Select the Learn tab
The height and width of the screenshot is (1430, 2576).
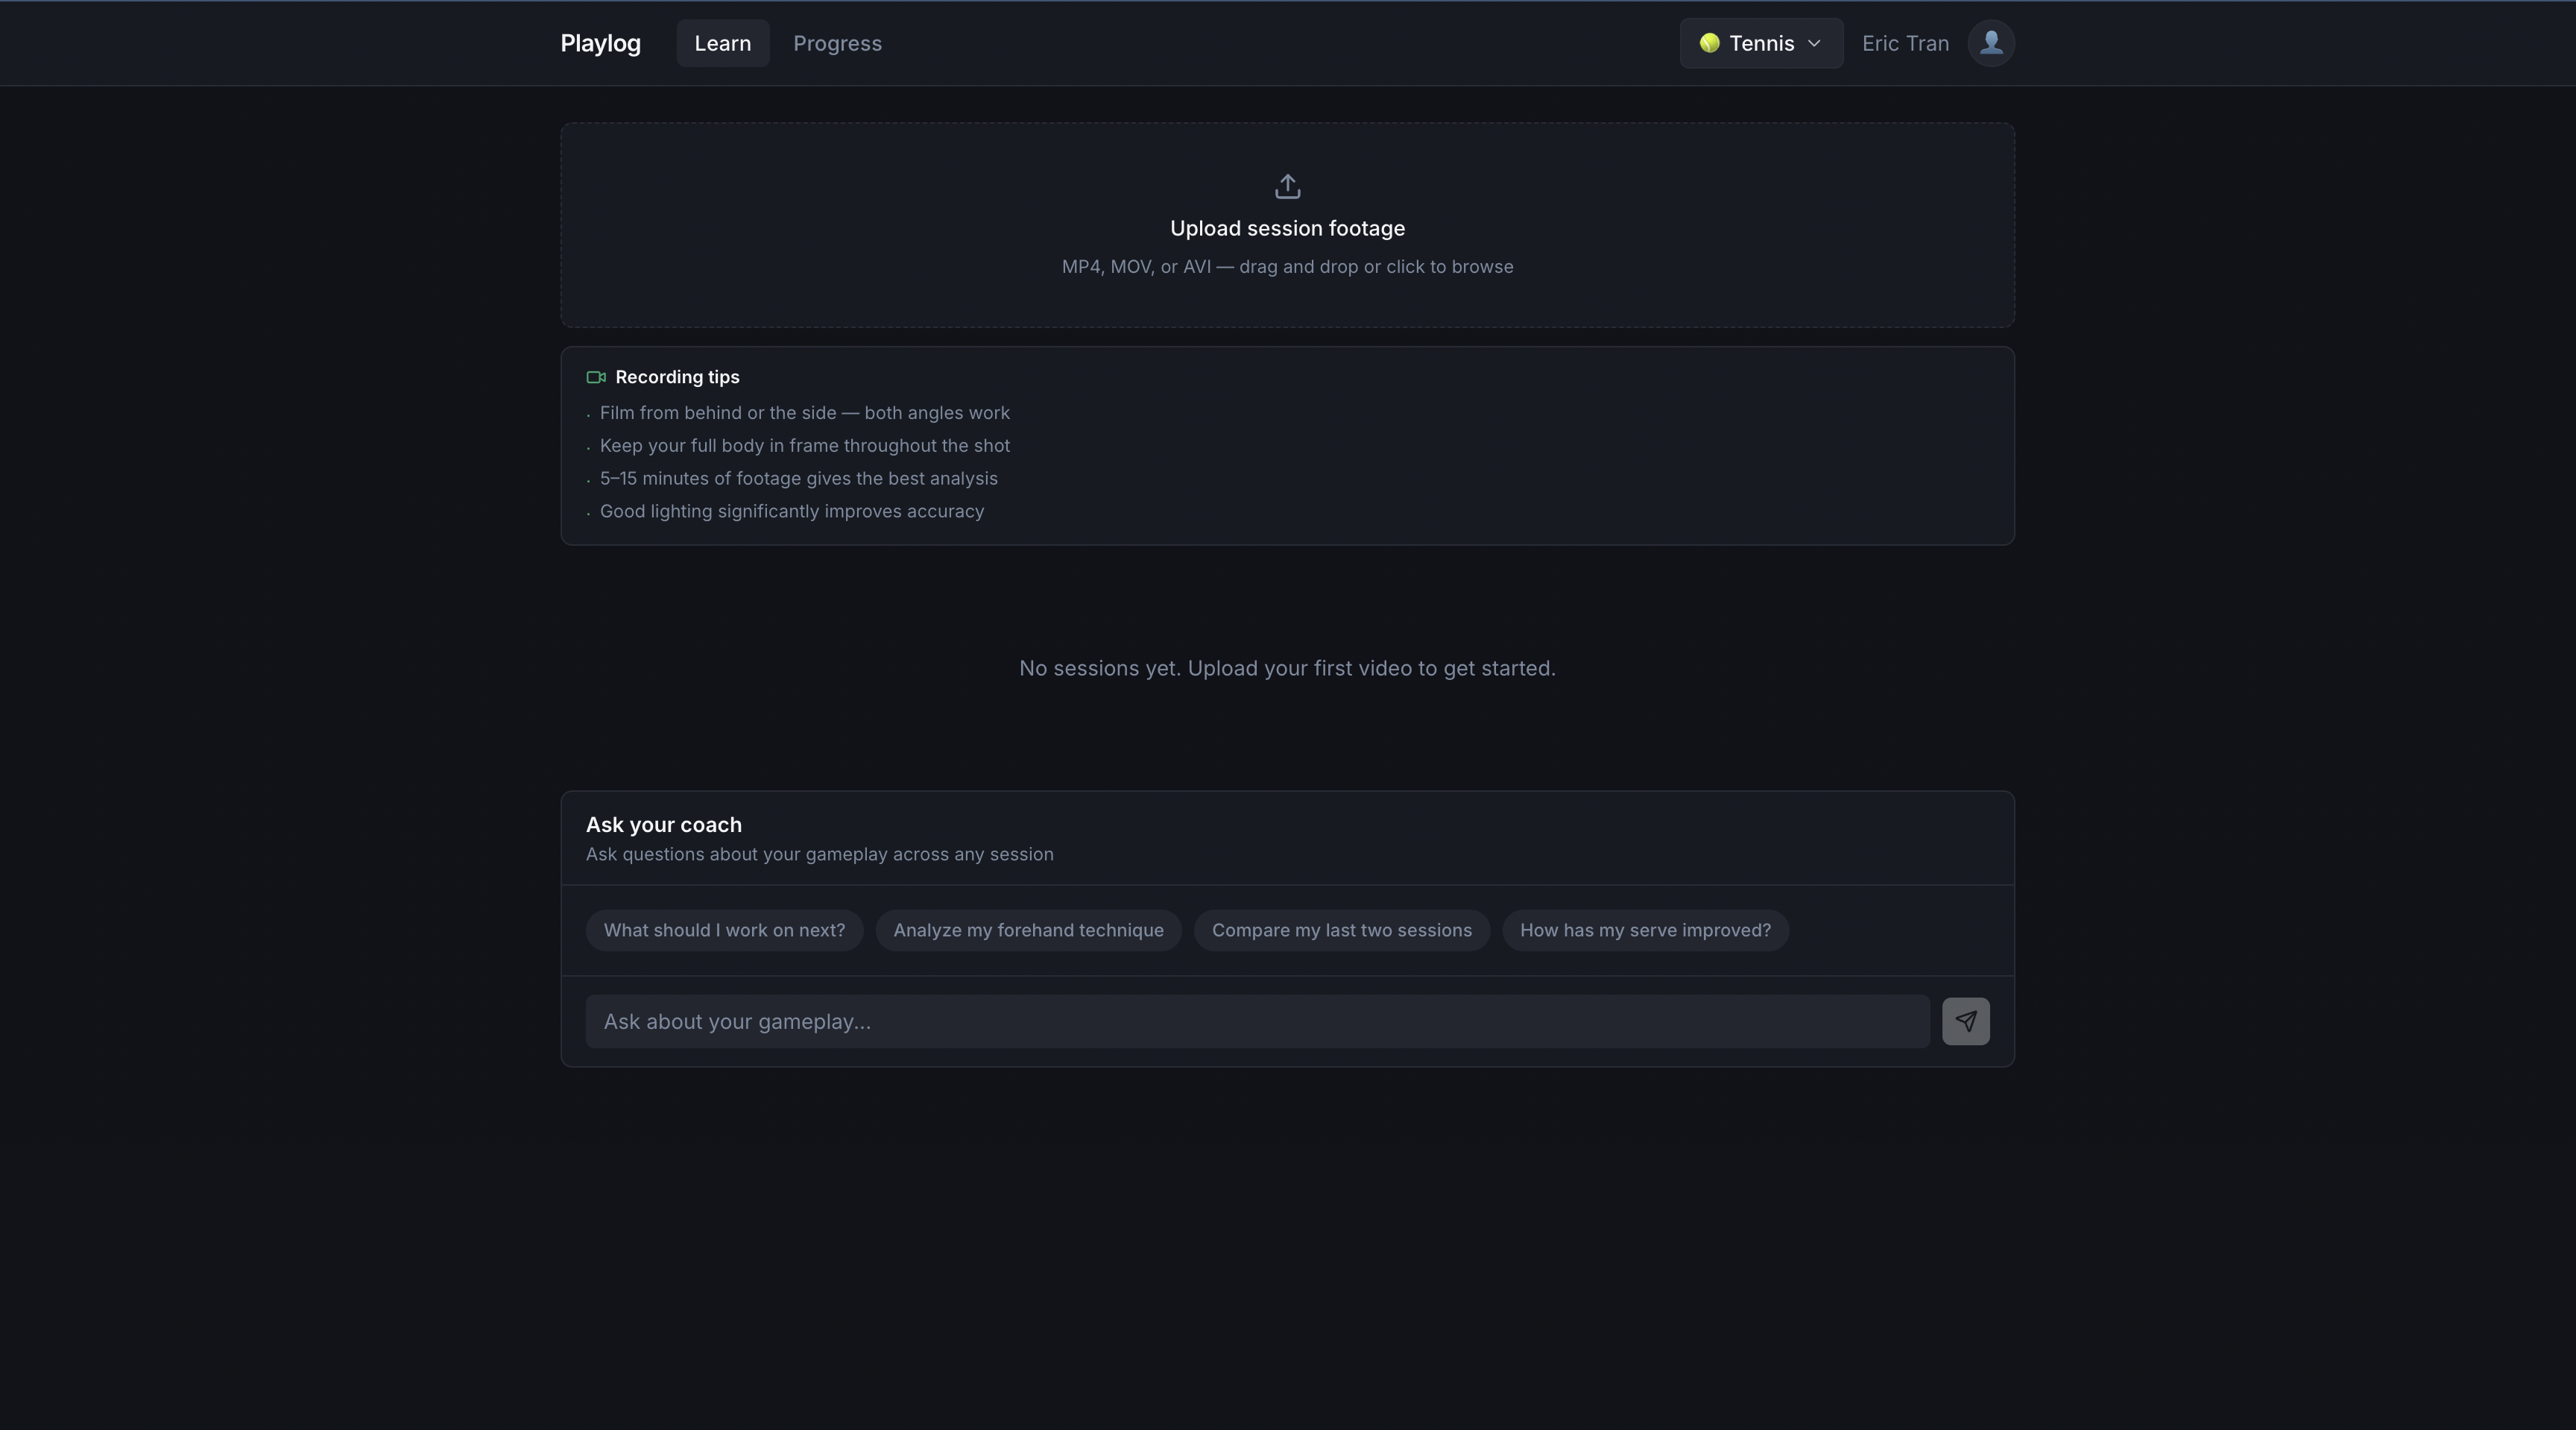pyautogui.click(x=722, y=43)
